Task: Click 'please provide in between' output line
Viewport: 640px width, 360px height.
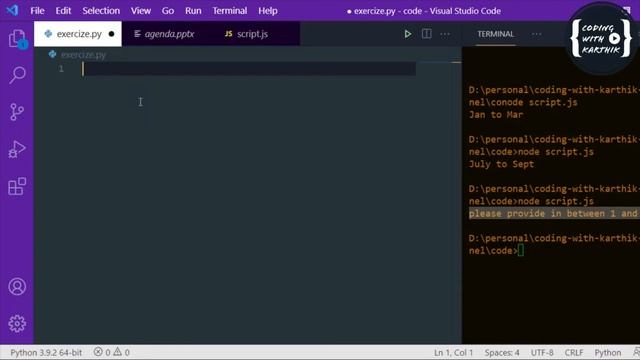Action: [554, 213]
